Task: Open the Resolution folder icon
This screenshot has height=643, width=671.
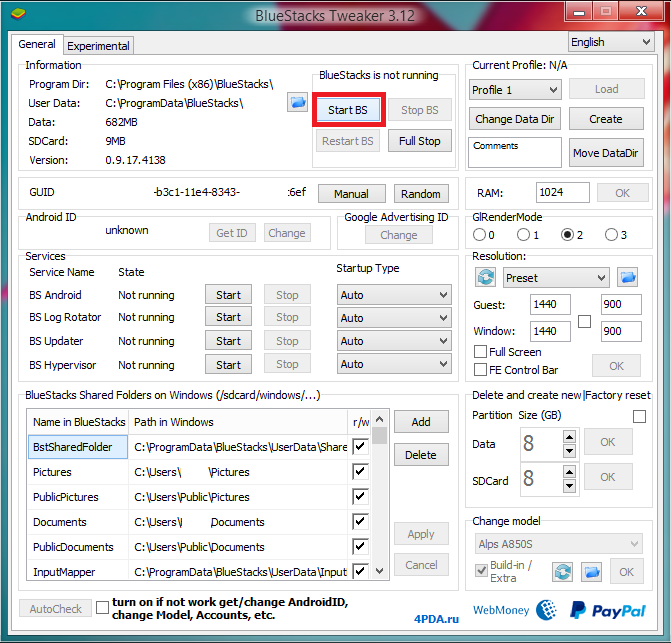Action: (627, 278)
